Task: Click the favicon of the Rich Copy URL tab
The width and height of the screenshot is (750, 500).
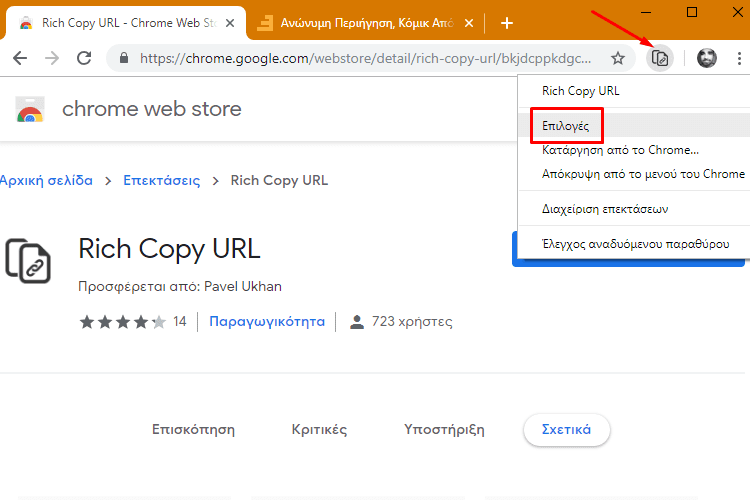Action: pos(26,23)
